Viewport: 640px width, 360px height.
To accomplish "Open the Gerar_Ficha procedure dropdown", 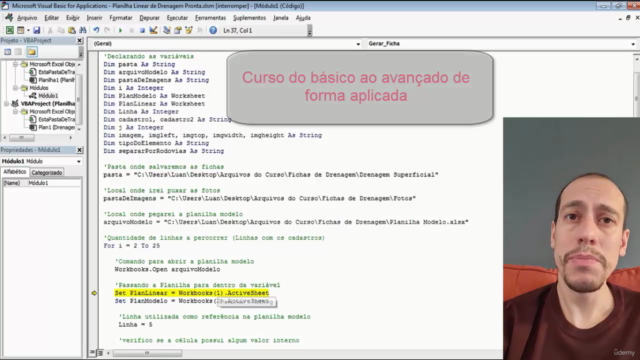I will pyautogui.click(x=633, y=44).
